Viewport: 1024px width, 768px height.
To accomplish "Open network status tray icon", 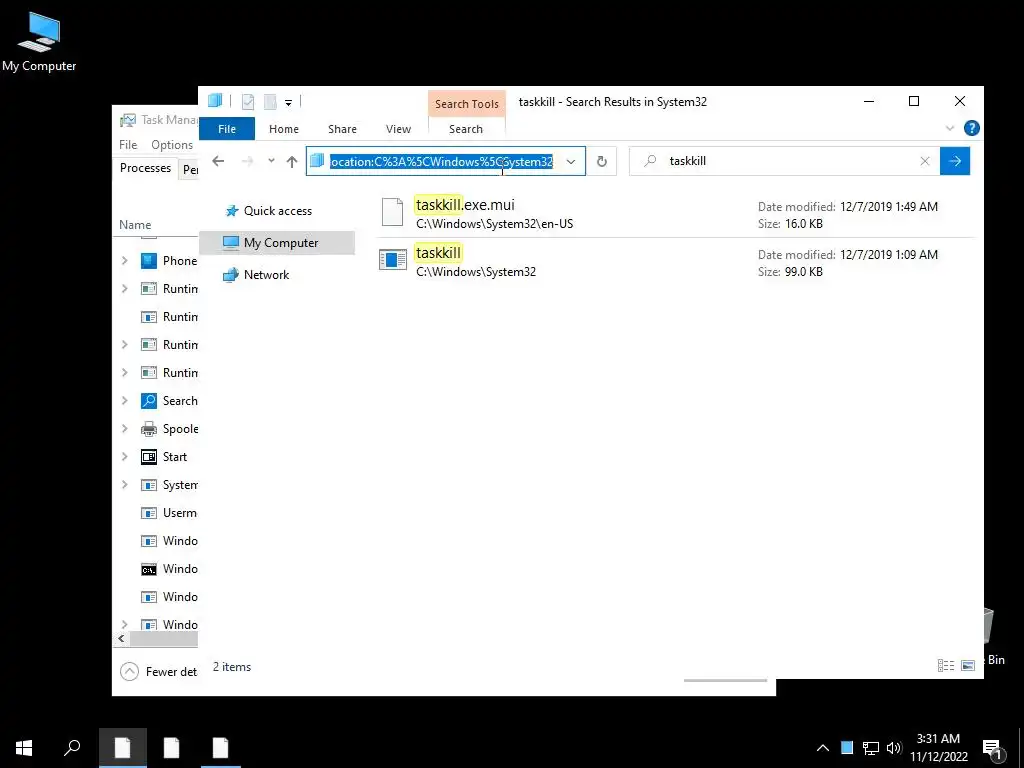I will 871,748.
